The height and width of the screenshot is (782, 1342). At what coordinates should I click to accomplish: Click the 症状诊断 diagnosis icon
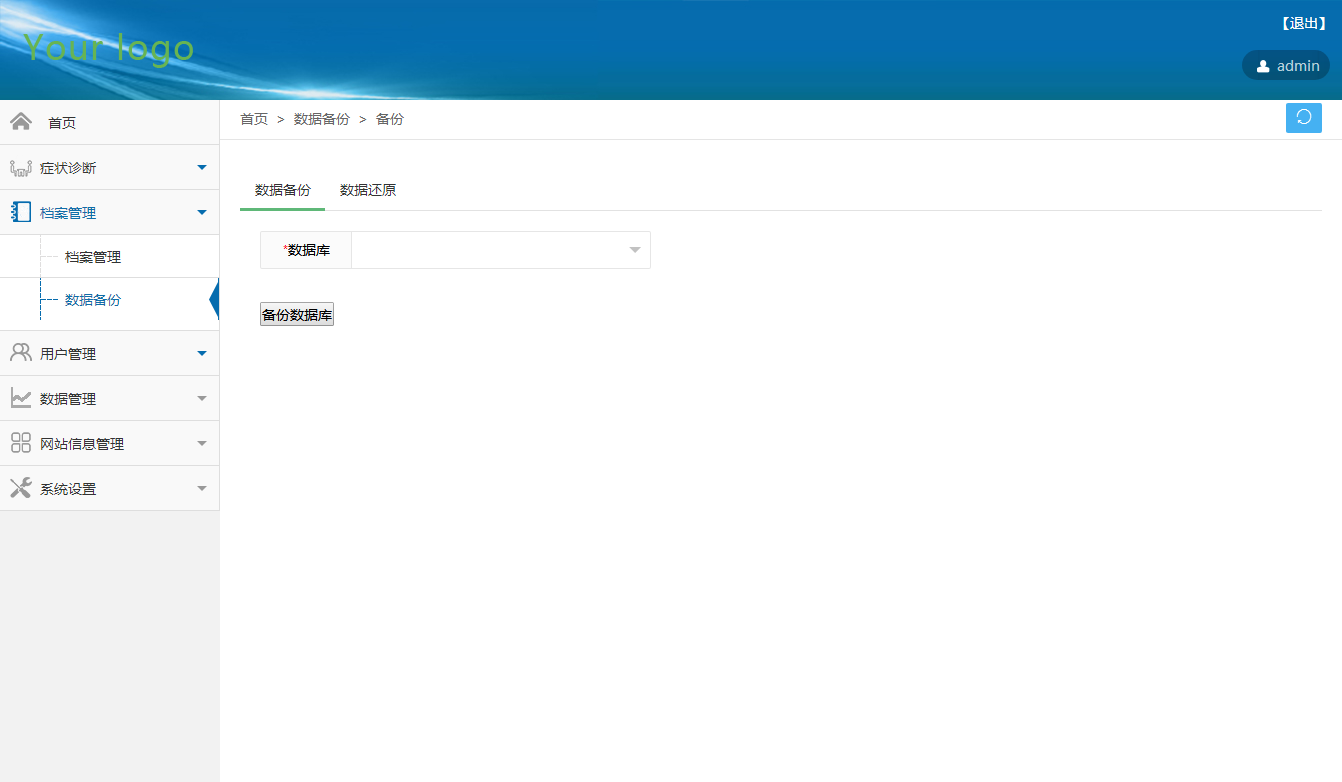click(x=21, y=168)
